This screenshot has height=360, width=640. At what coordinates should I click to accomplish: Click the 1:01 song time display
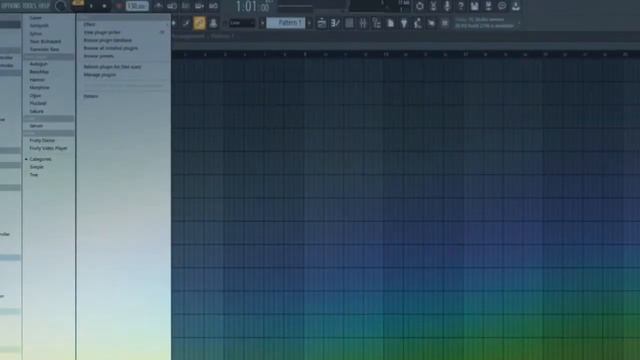tap(252, 7)
